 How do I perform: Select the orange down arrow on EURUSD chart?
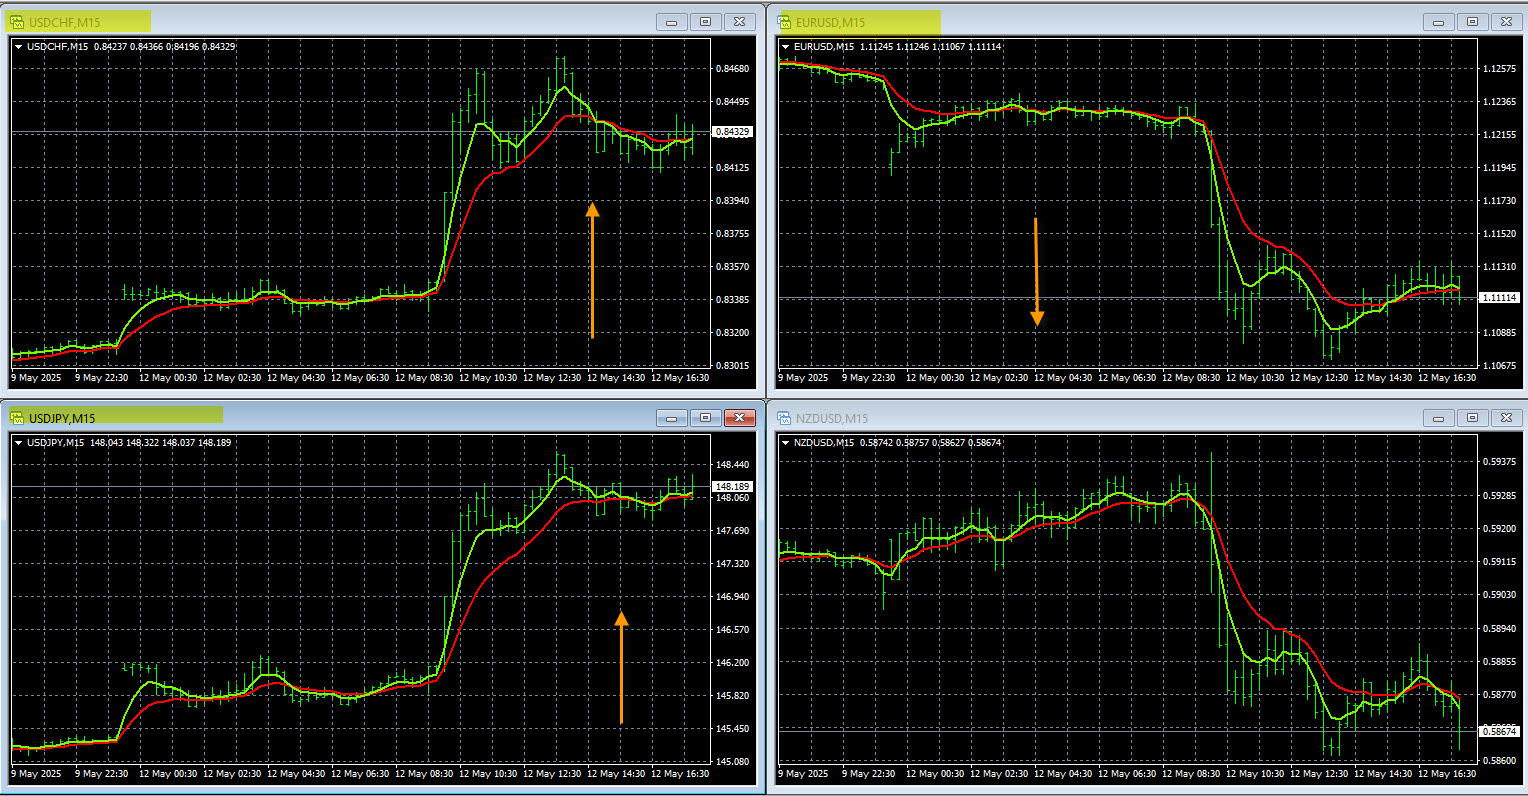pyautogui.click(x=1037, y=272)
